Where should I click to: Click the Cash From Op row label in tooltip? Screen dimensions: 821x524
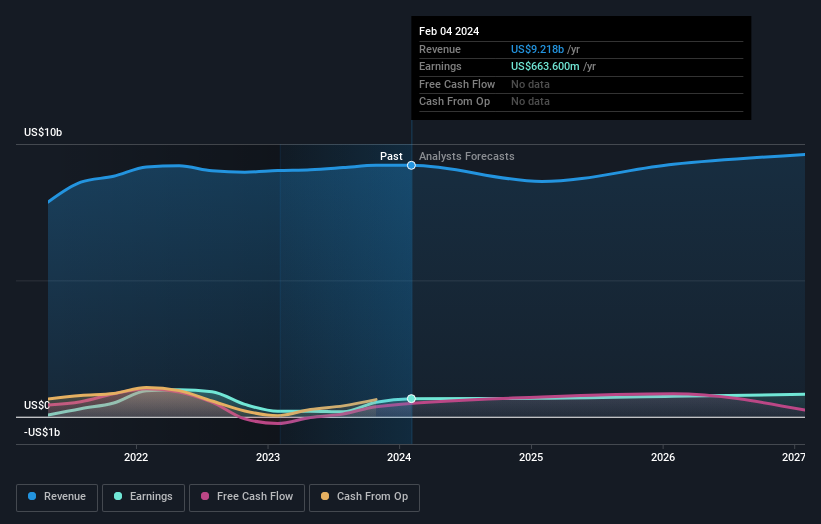tap(454, 102)
